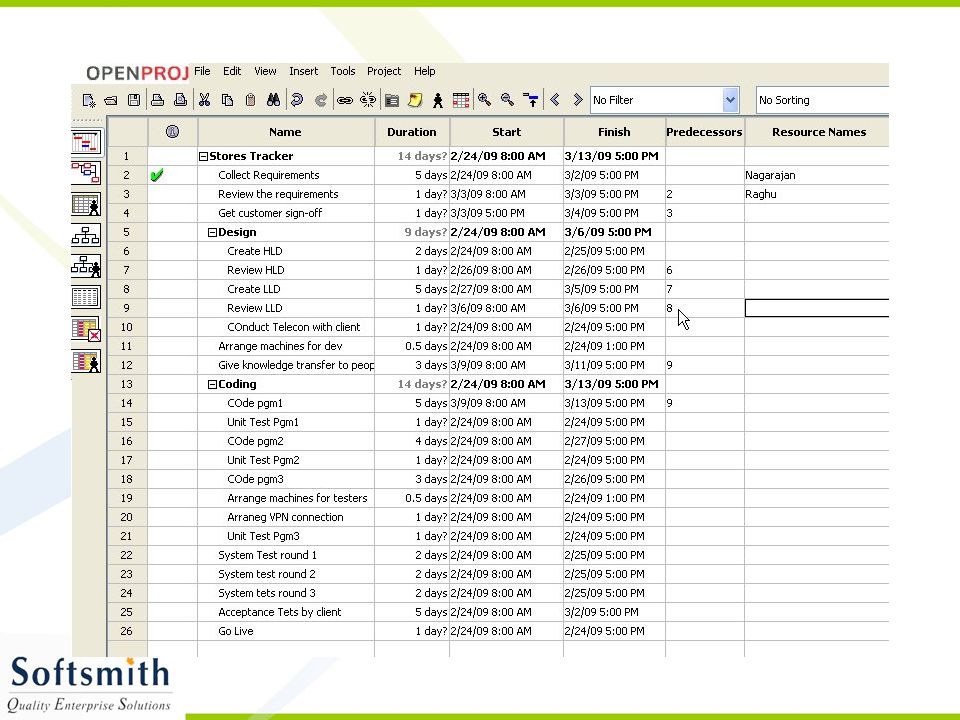Collapse the Coding task group
The width and height of the screenshot is (960, 720).
[212, 384]
